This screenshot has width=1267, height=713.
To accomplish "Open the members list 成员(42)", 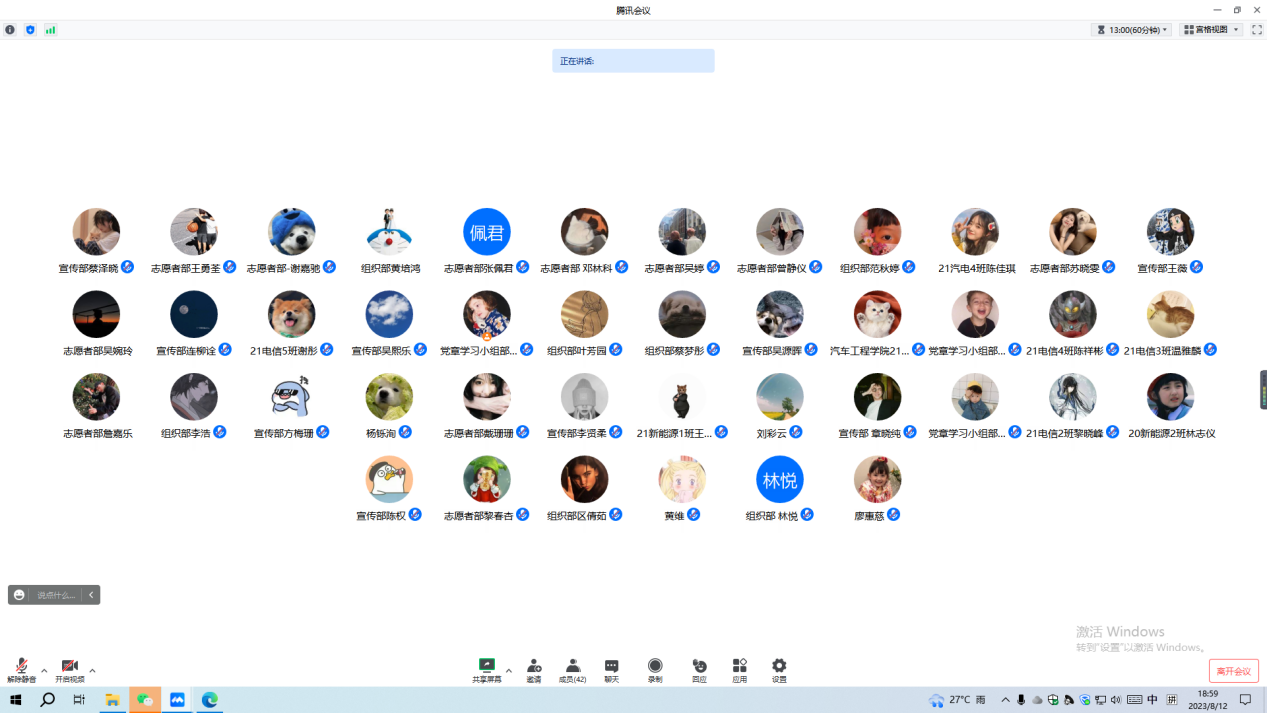I will point(572,668).
